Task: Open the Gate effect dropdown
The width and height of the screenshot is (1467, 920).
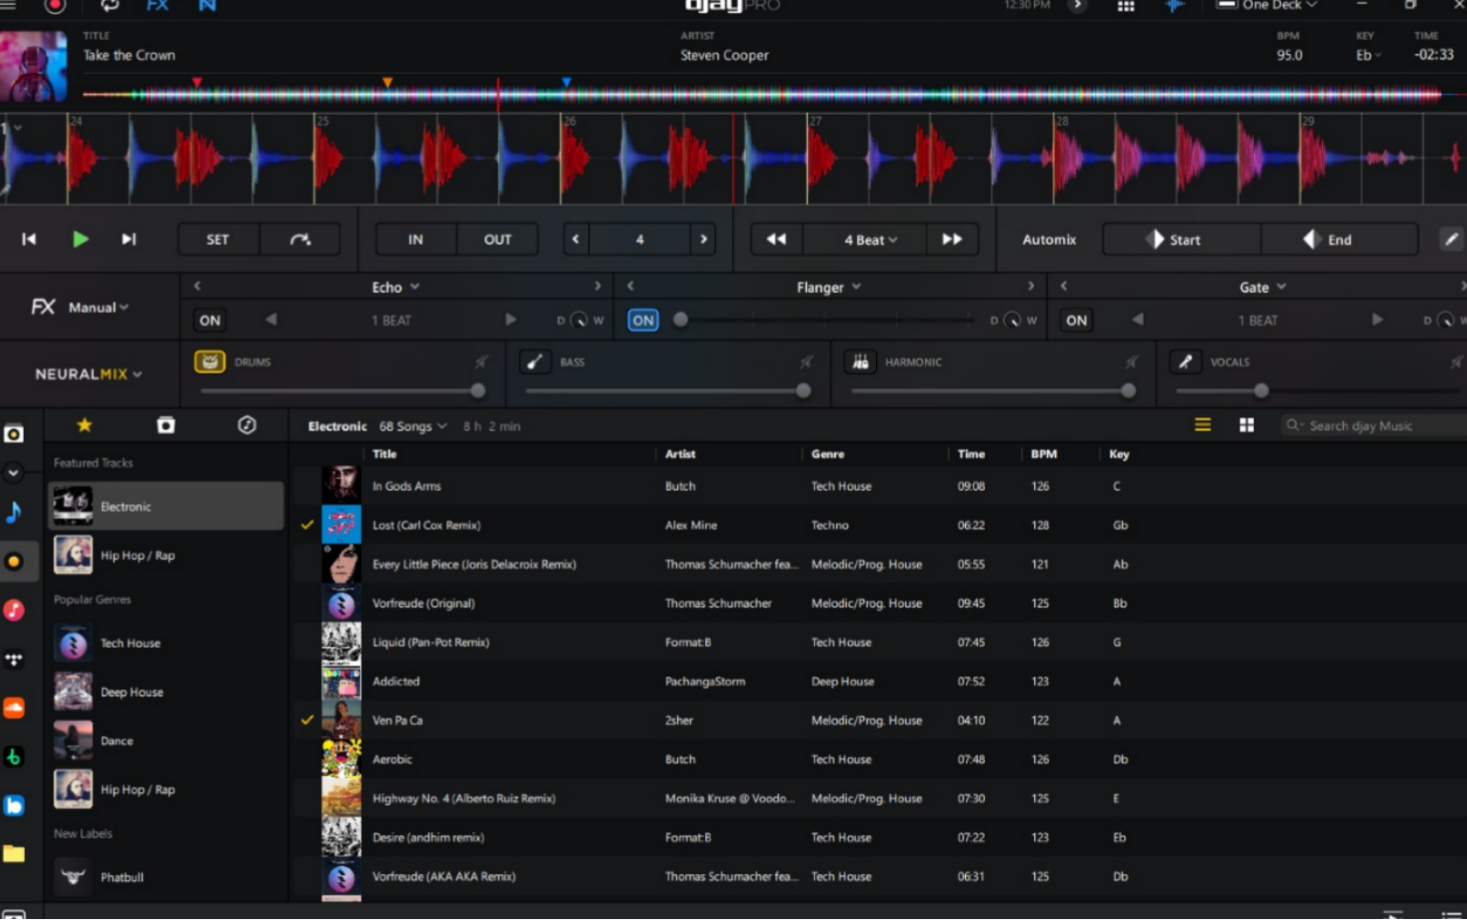Action: click(1263, 287)
